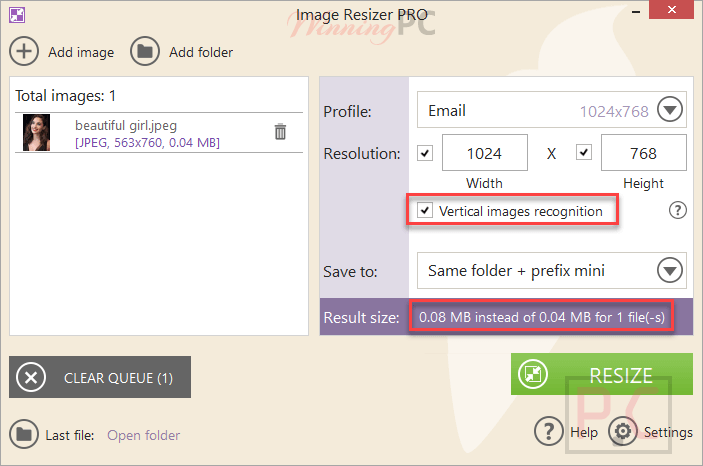Click the Add image label
703x466 pixels.
(x=81, y=52)
